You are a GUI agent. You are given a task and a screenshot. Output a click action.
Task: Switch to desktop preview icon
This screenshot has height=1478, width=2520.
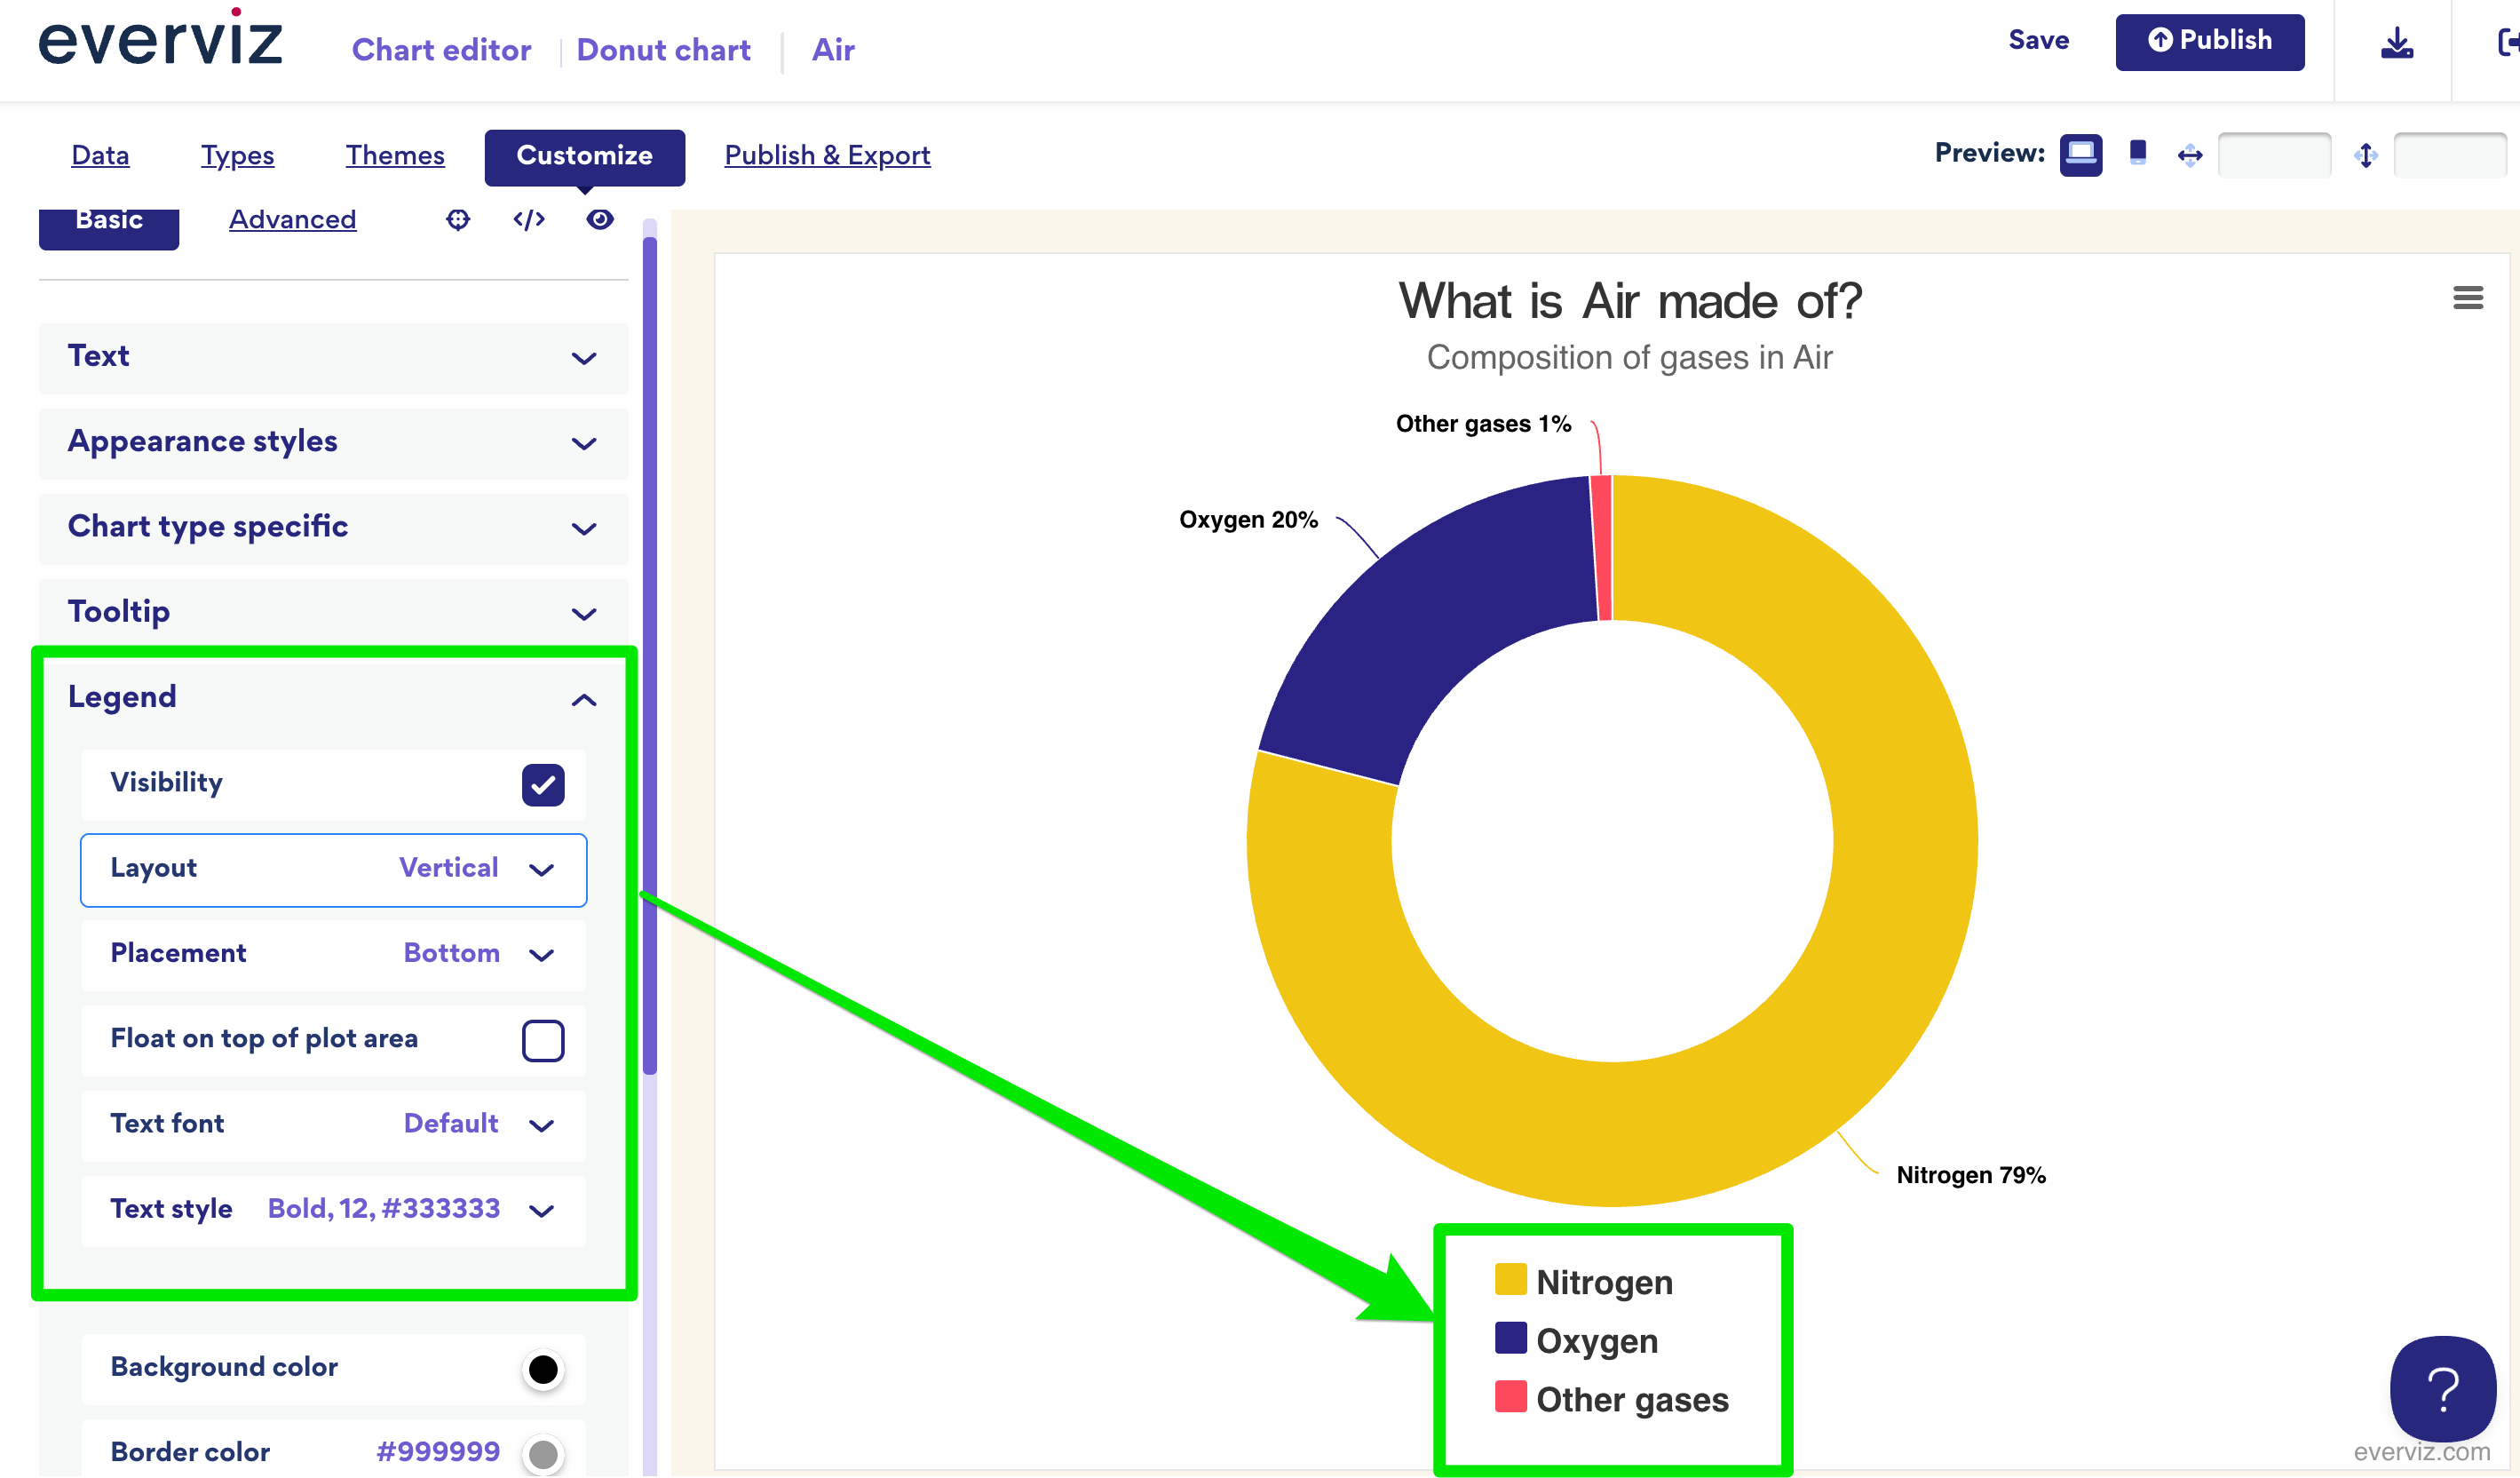[x=2080, y=155]
